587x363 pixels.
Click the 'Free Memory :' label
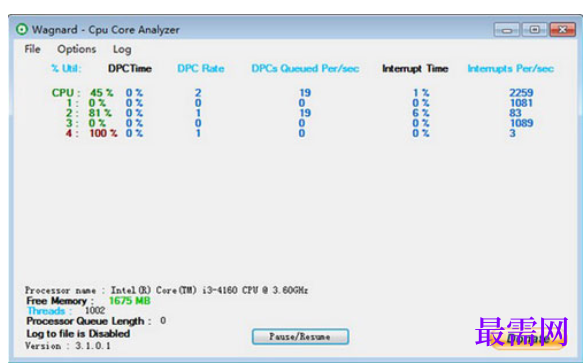point(60,301)
